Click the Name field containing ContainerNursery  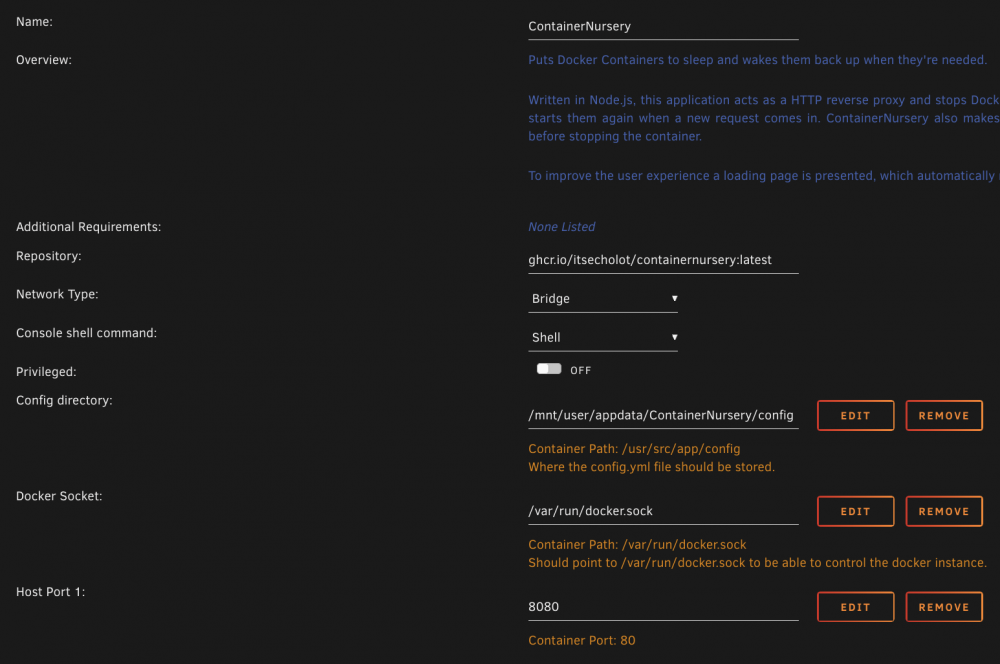point(663,27)
